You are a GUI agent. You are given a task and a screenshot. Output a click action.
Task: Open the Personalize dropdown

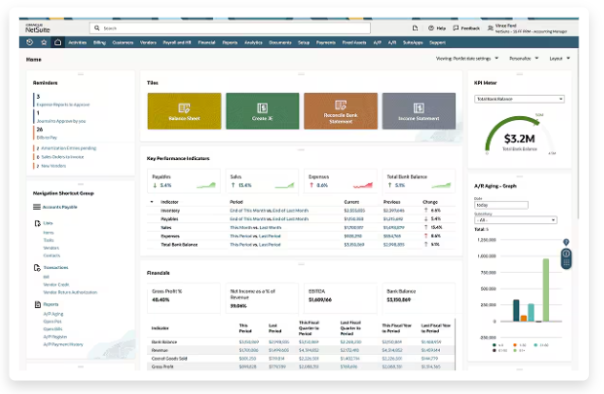(x=523, y=59)
